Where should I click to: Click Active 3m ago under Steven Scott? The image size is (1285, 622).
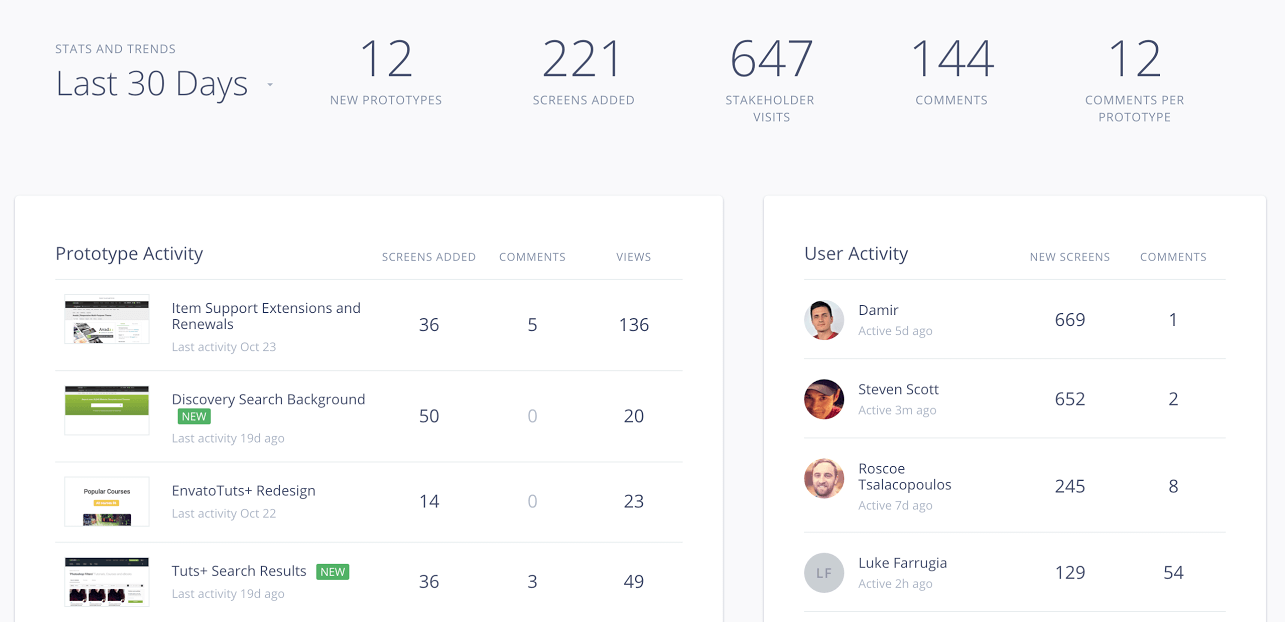click(x=897, y=410)
